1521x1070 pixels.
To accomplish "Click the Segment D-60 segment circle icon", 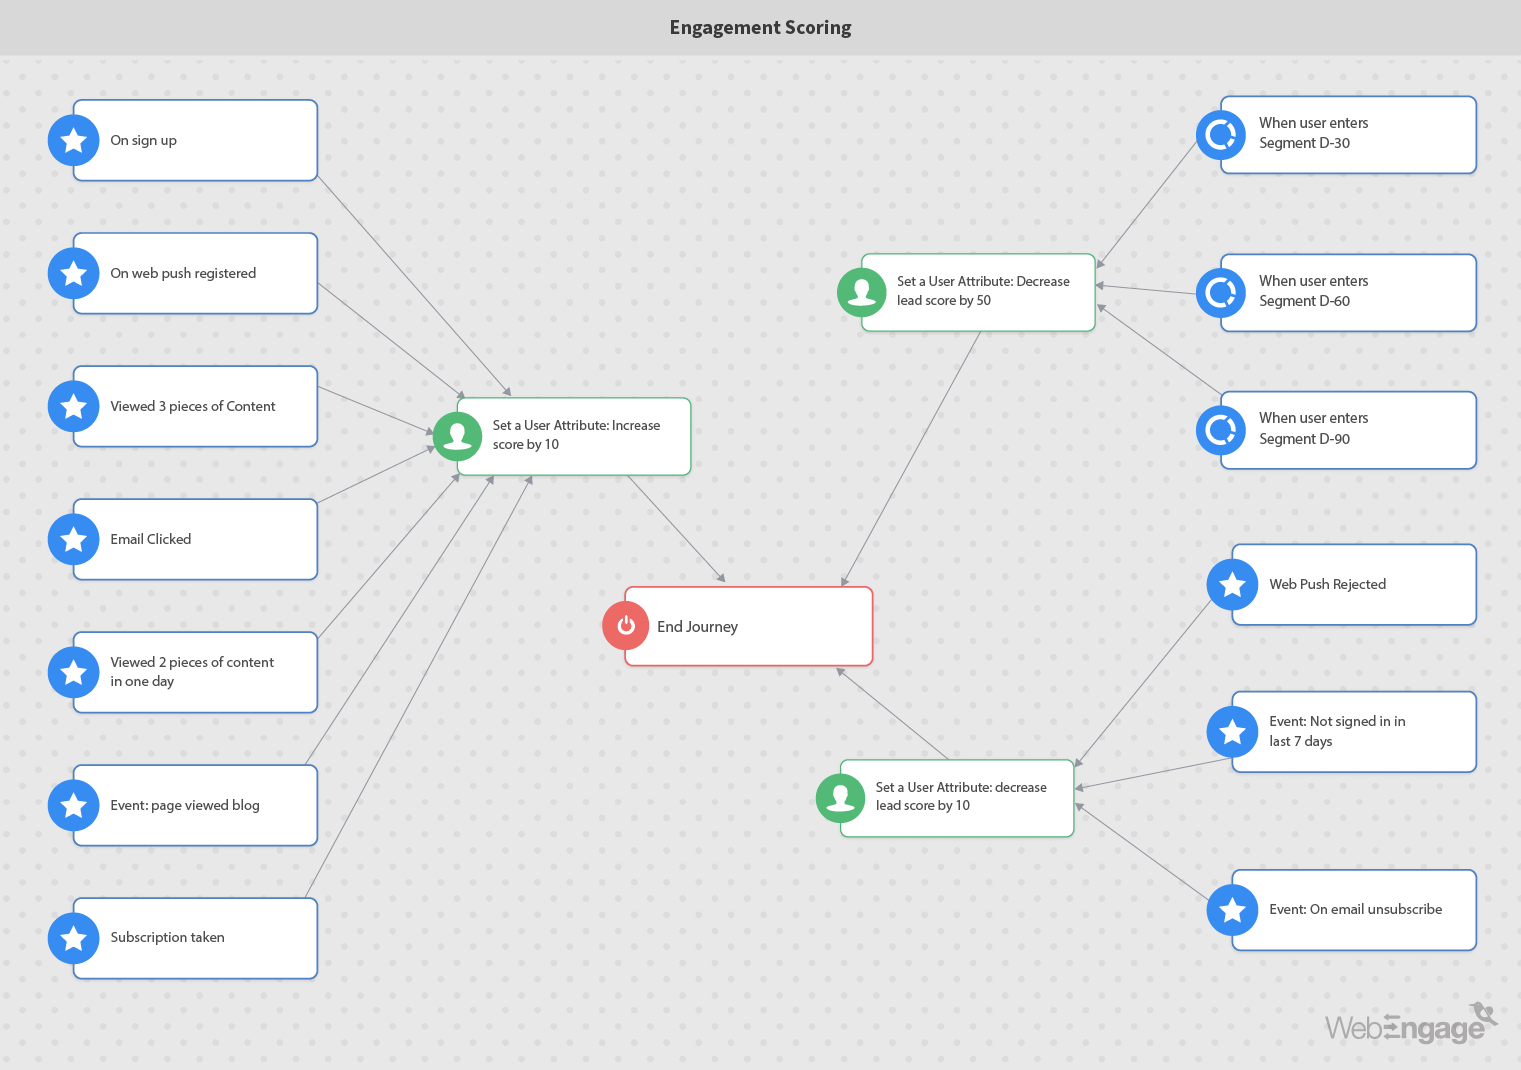I will 1220,293.
